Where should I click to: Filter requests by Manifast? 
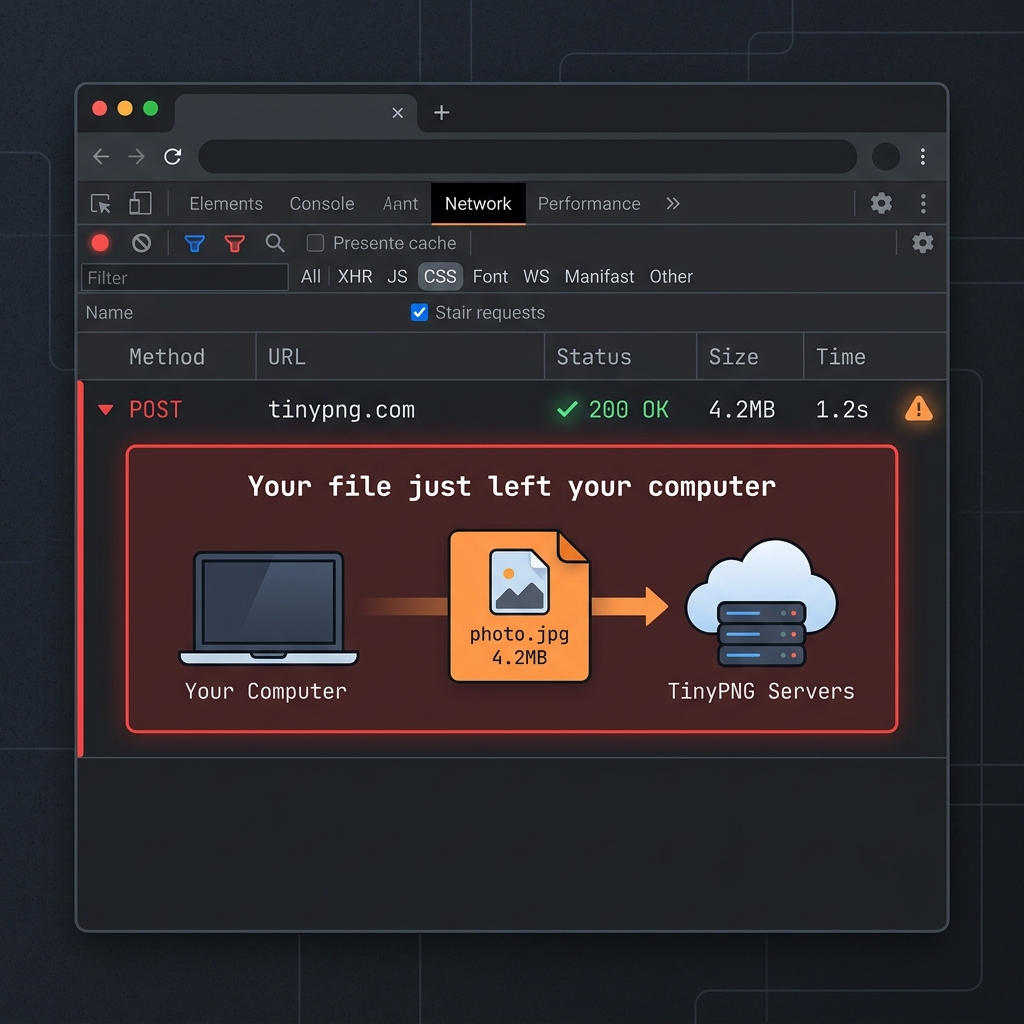pyautogui.click(x=600, y=276)
